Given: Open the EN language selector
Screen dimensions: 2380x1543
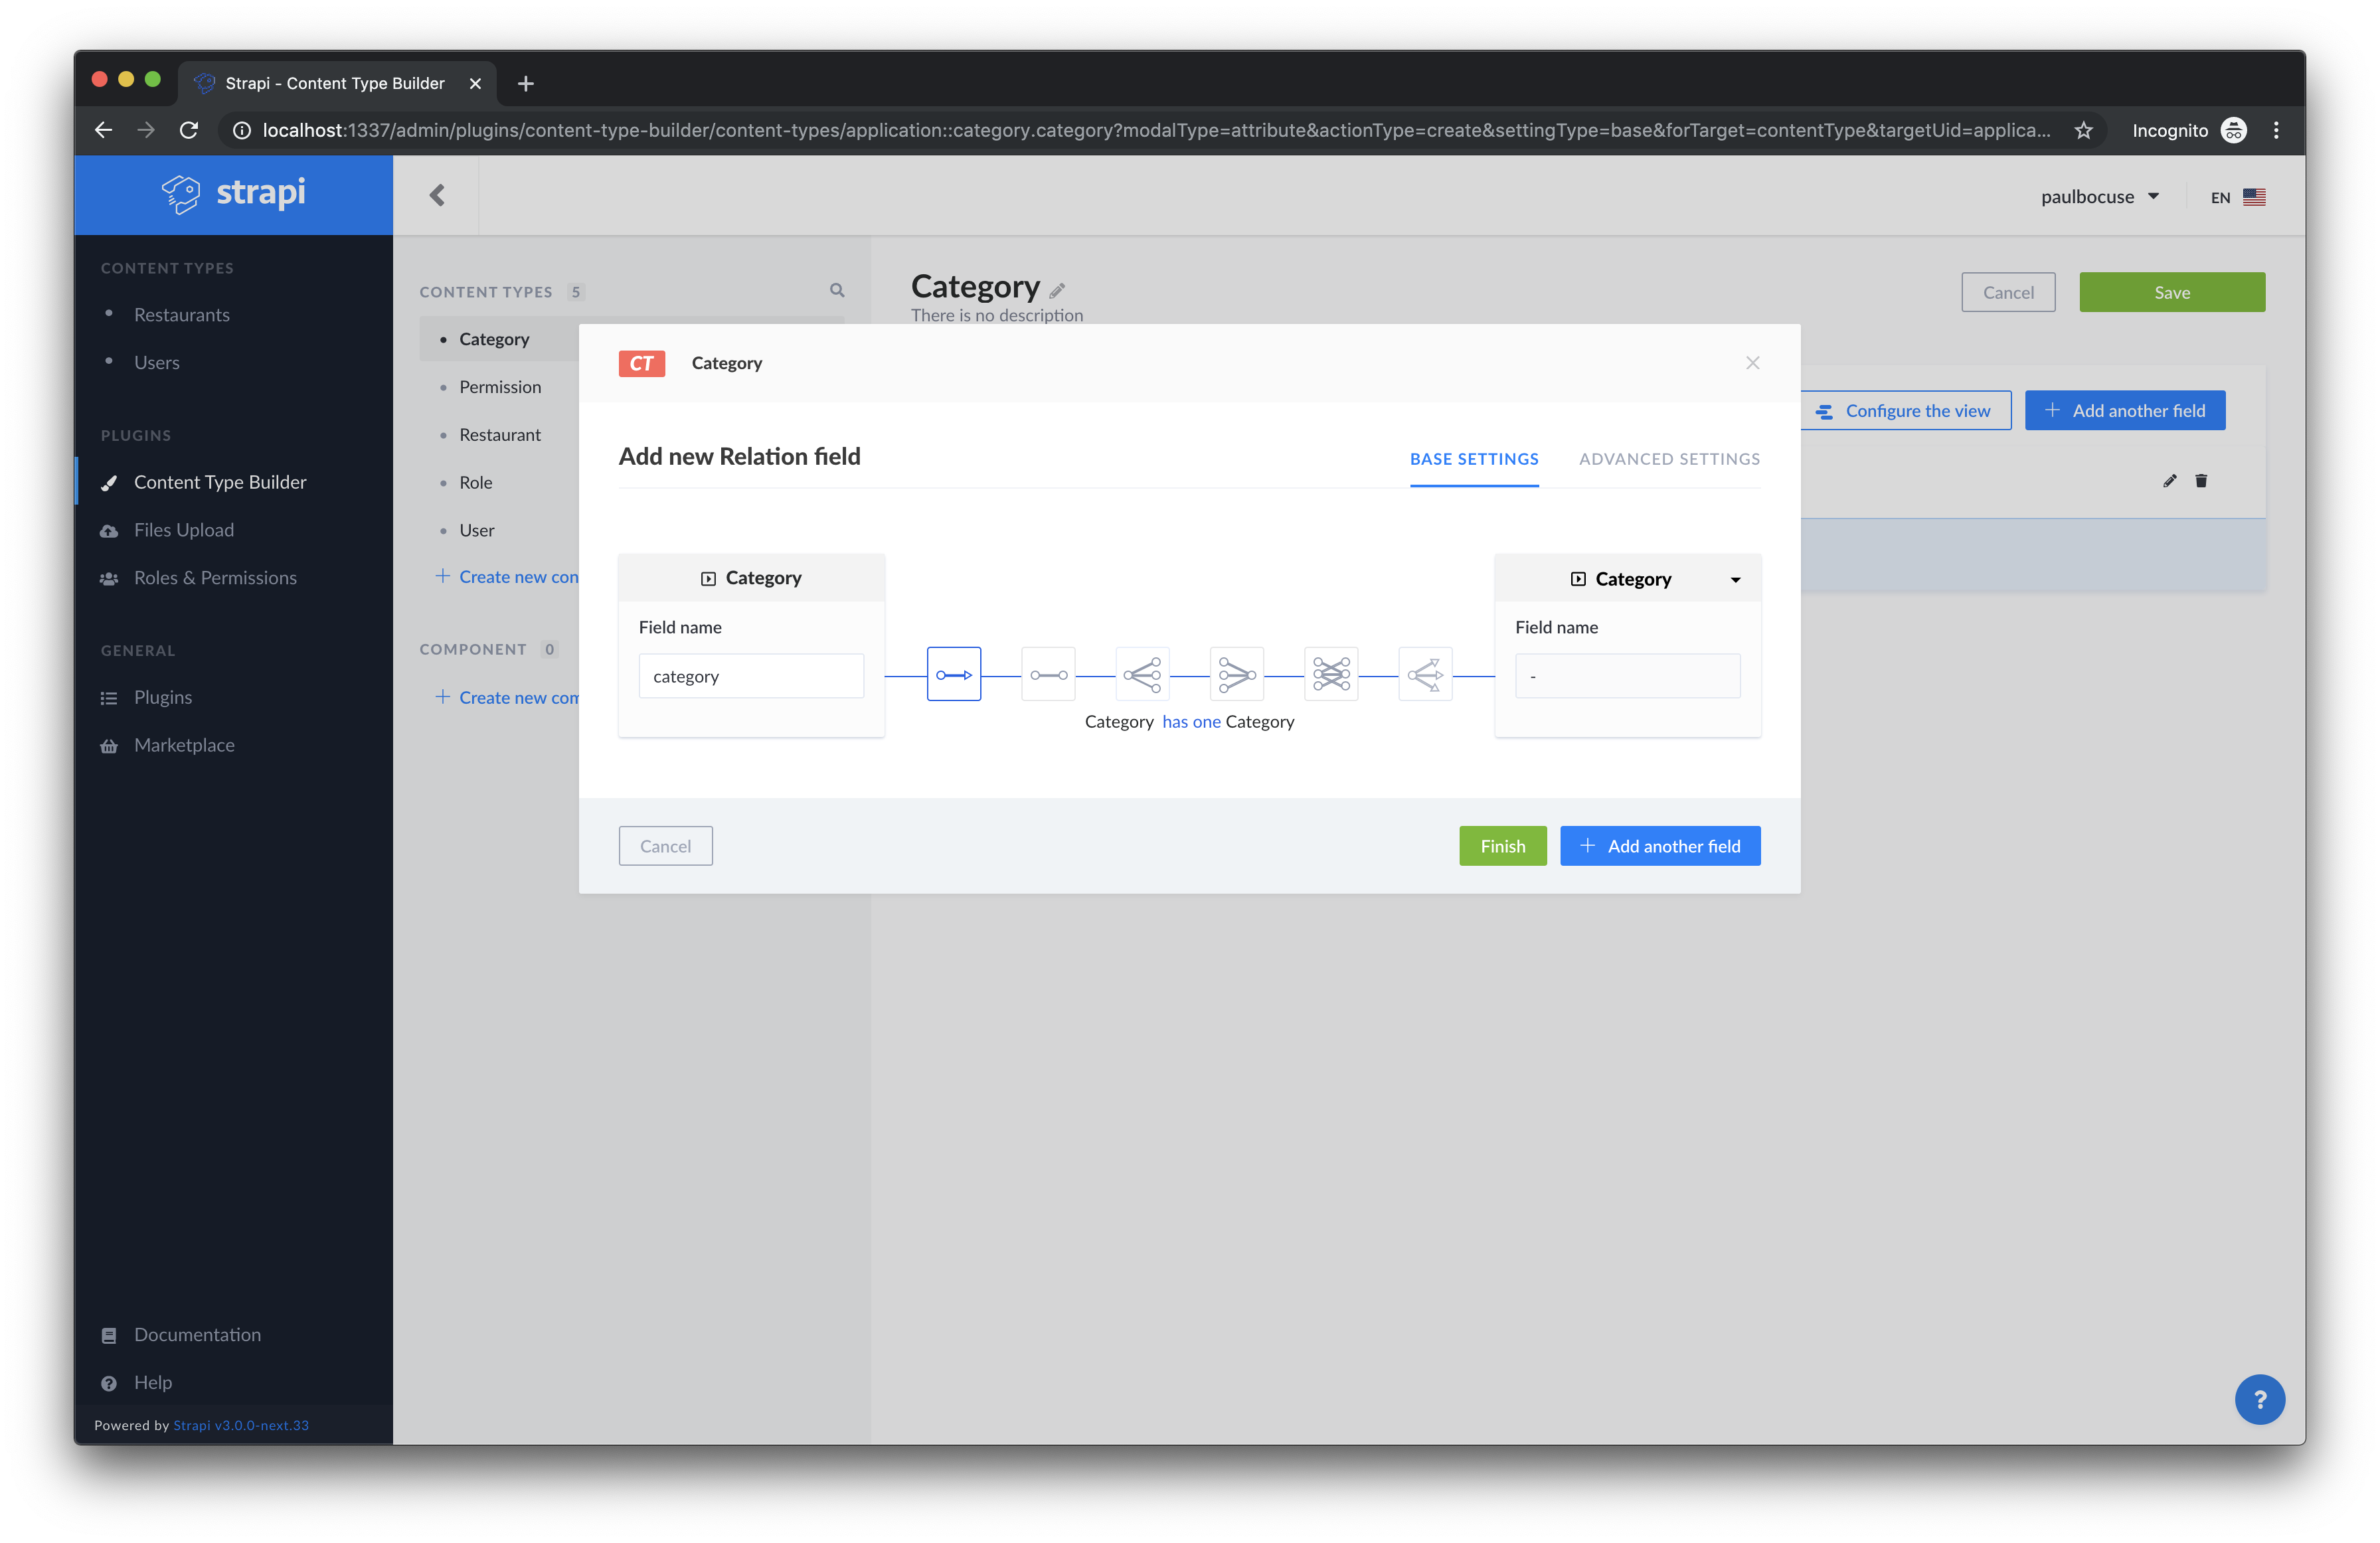Looking at the screenshot, I should click(x=2236, y=196).
